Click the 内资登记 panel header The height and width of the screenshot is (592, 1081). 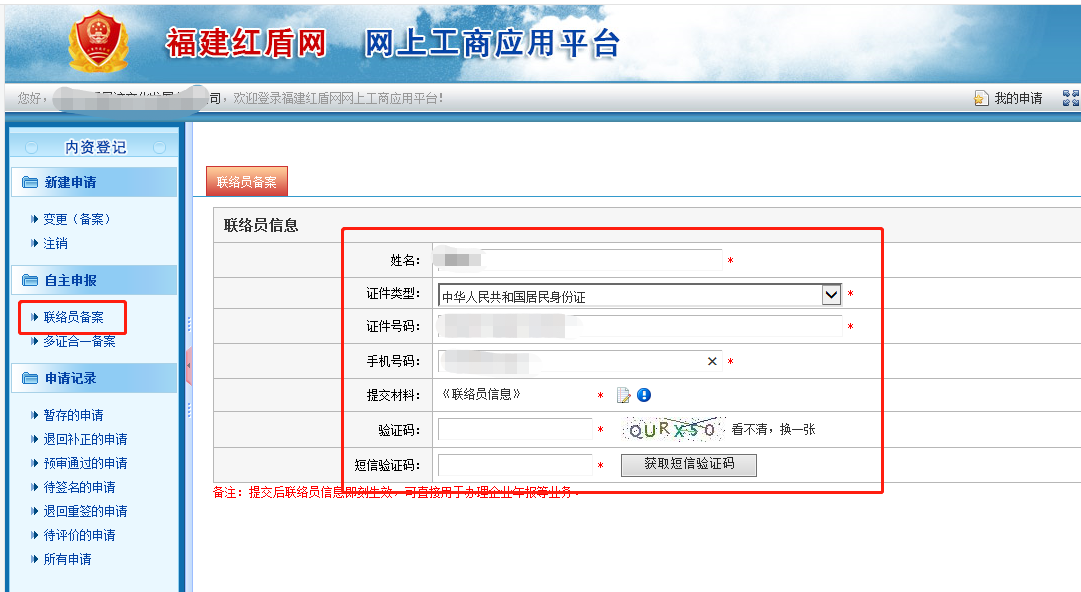[95, 147]
